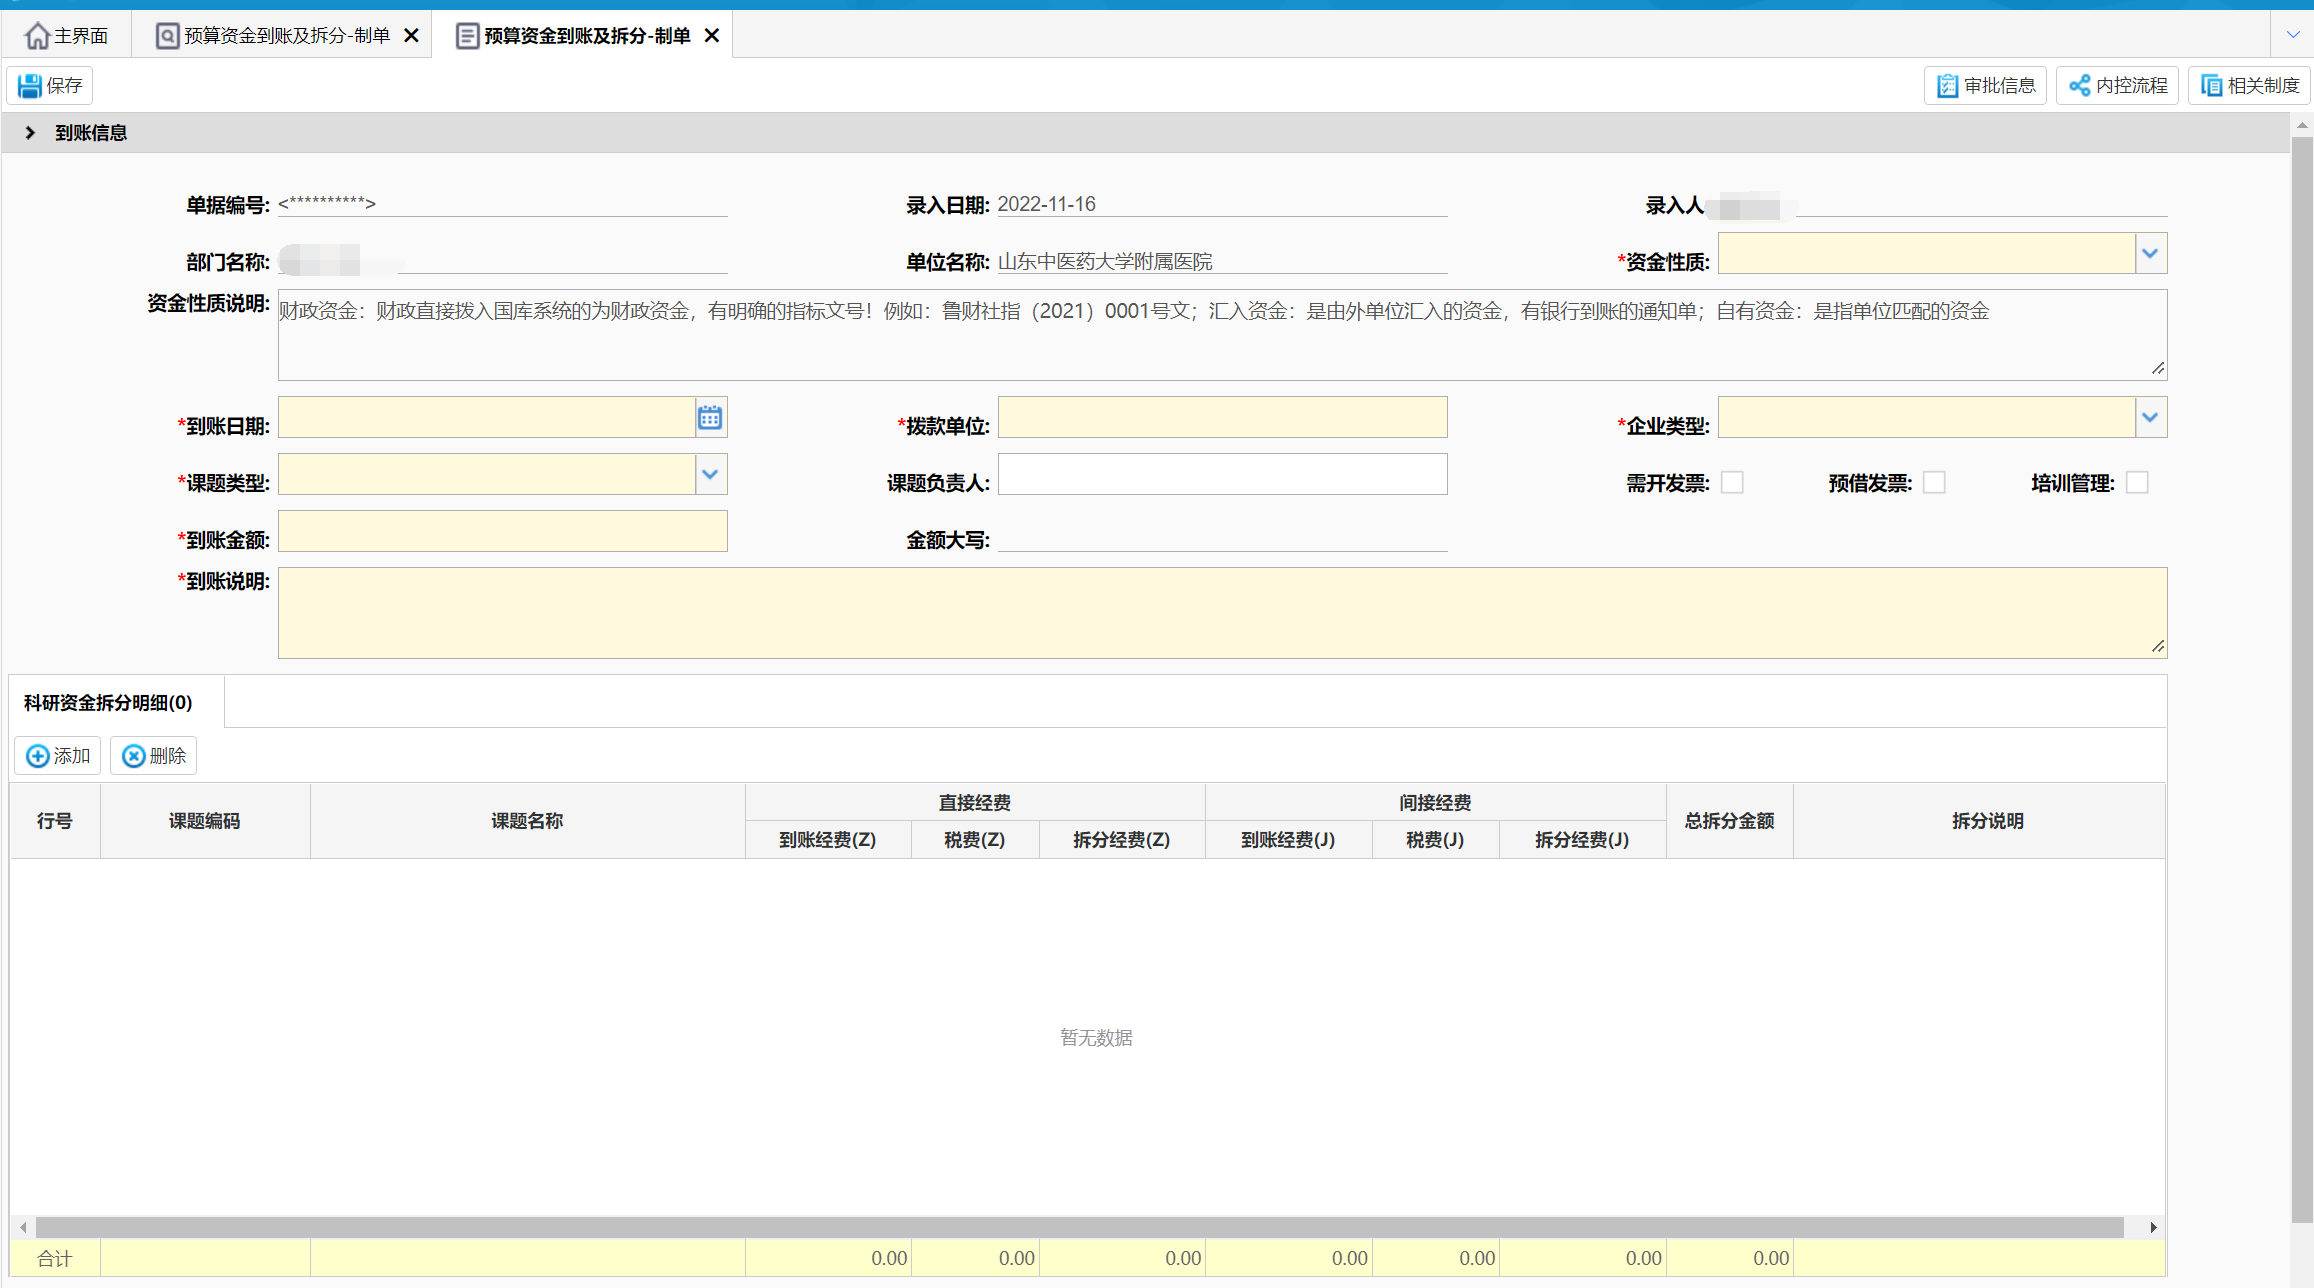2314x1288 pixels.
Task: Click the 拆分经费(J) column header
Action: tap(1582, 840)
